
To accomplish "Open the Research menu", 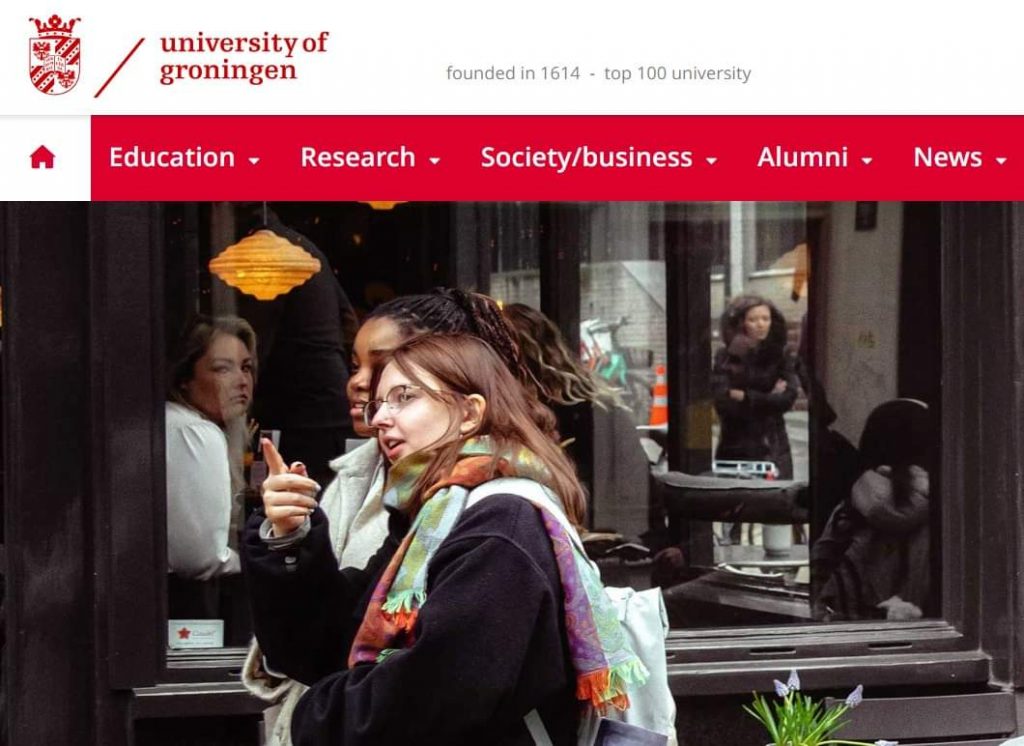I will click(x=358, y=157).
